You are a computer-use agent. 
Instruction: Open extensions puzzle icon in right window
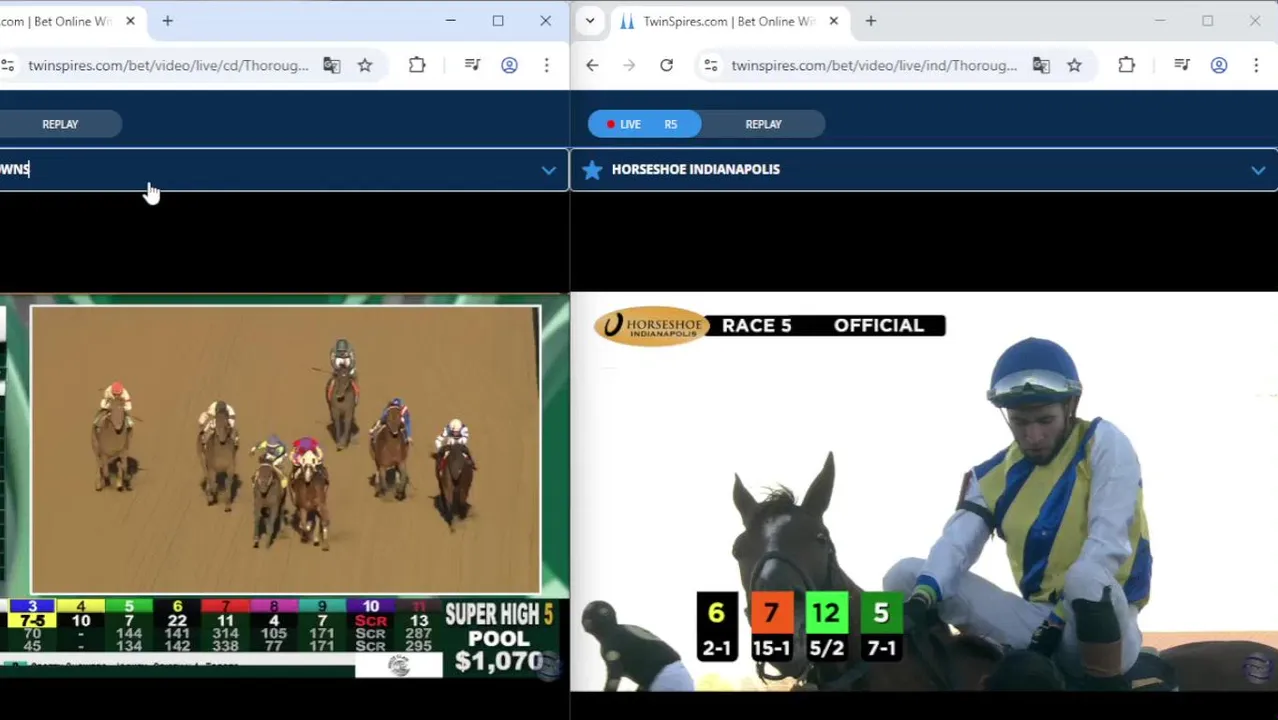1126,65
